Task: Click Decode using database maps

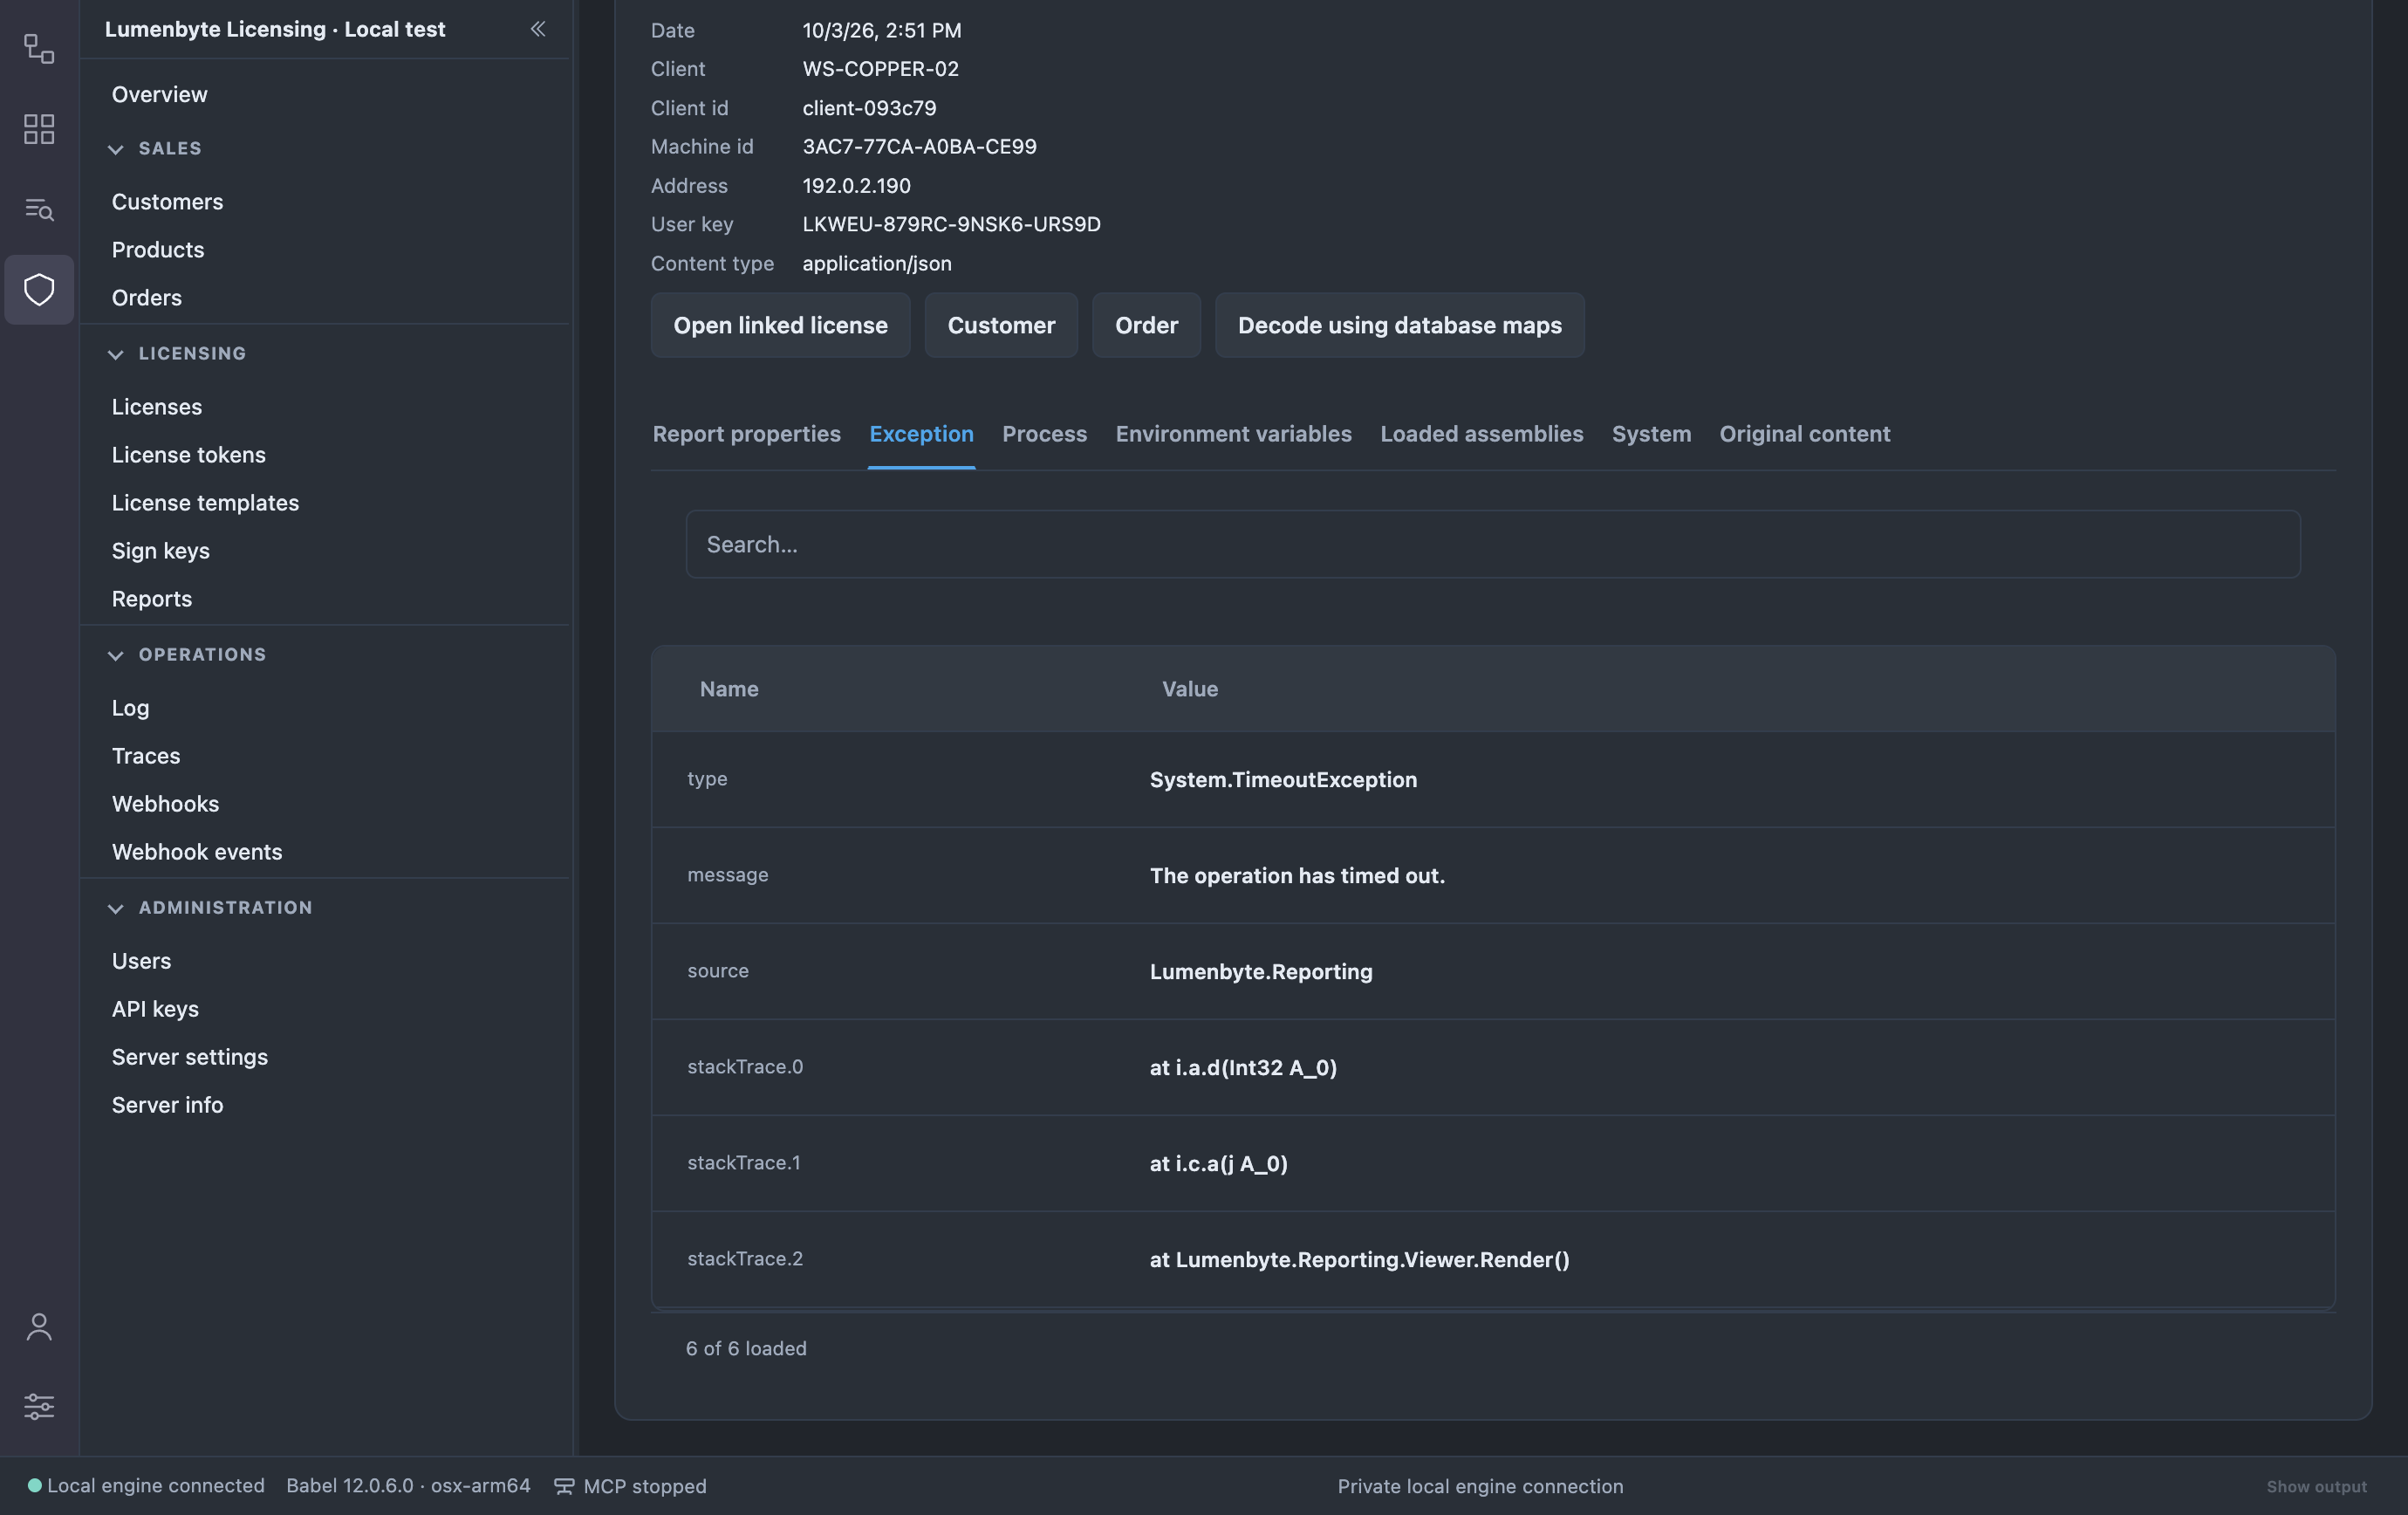Action: pos(1399,325)
